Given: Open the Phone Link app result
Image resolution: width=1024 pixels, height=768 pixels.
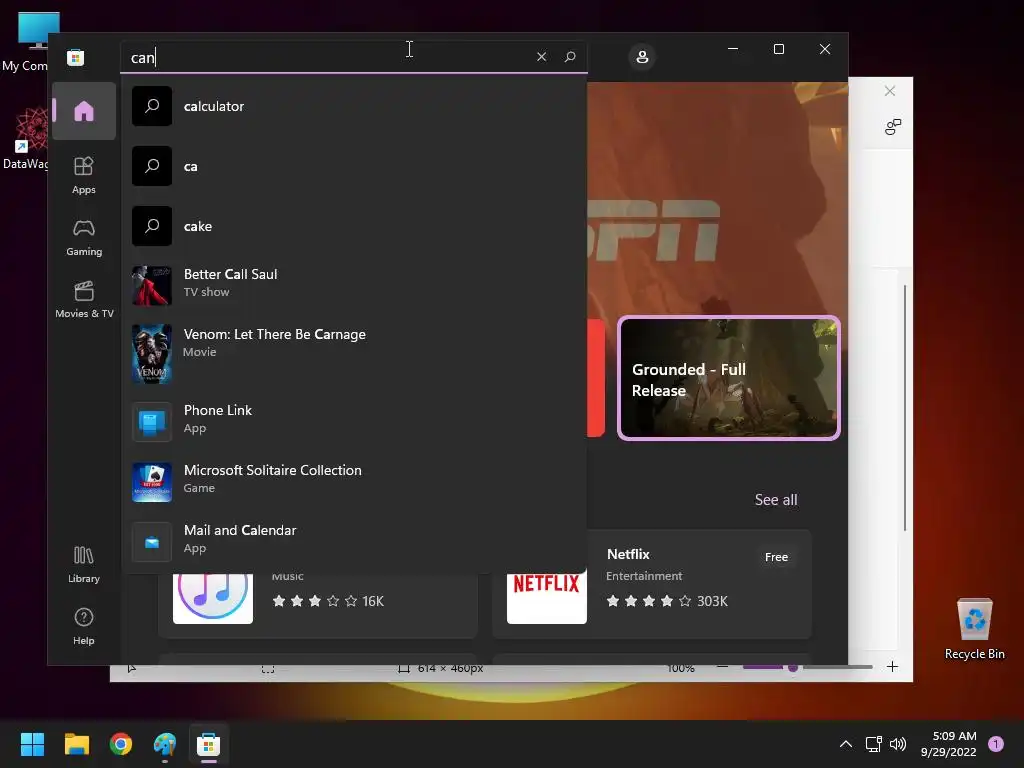Looking at the screenshot, I should point(353,421).
